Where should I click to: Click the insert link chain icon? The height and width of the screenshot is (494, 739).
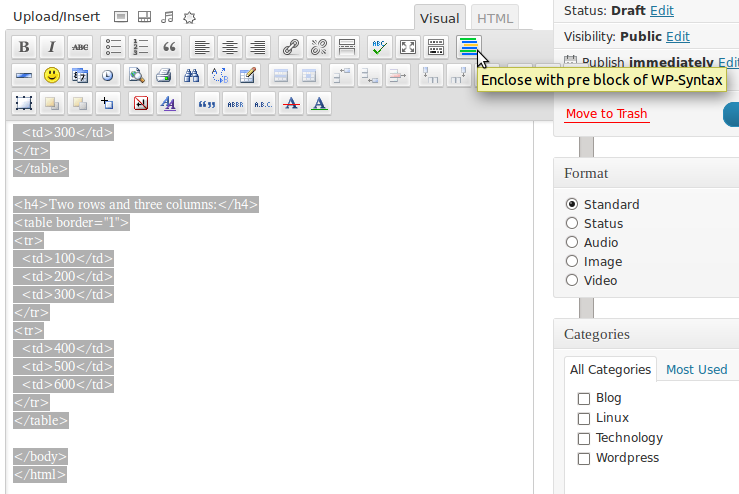(x=290, y=47)
